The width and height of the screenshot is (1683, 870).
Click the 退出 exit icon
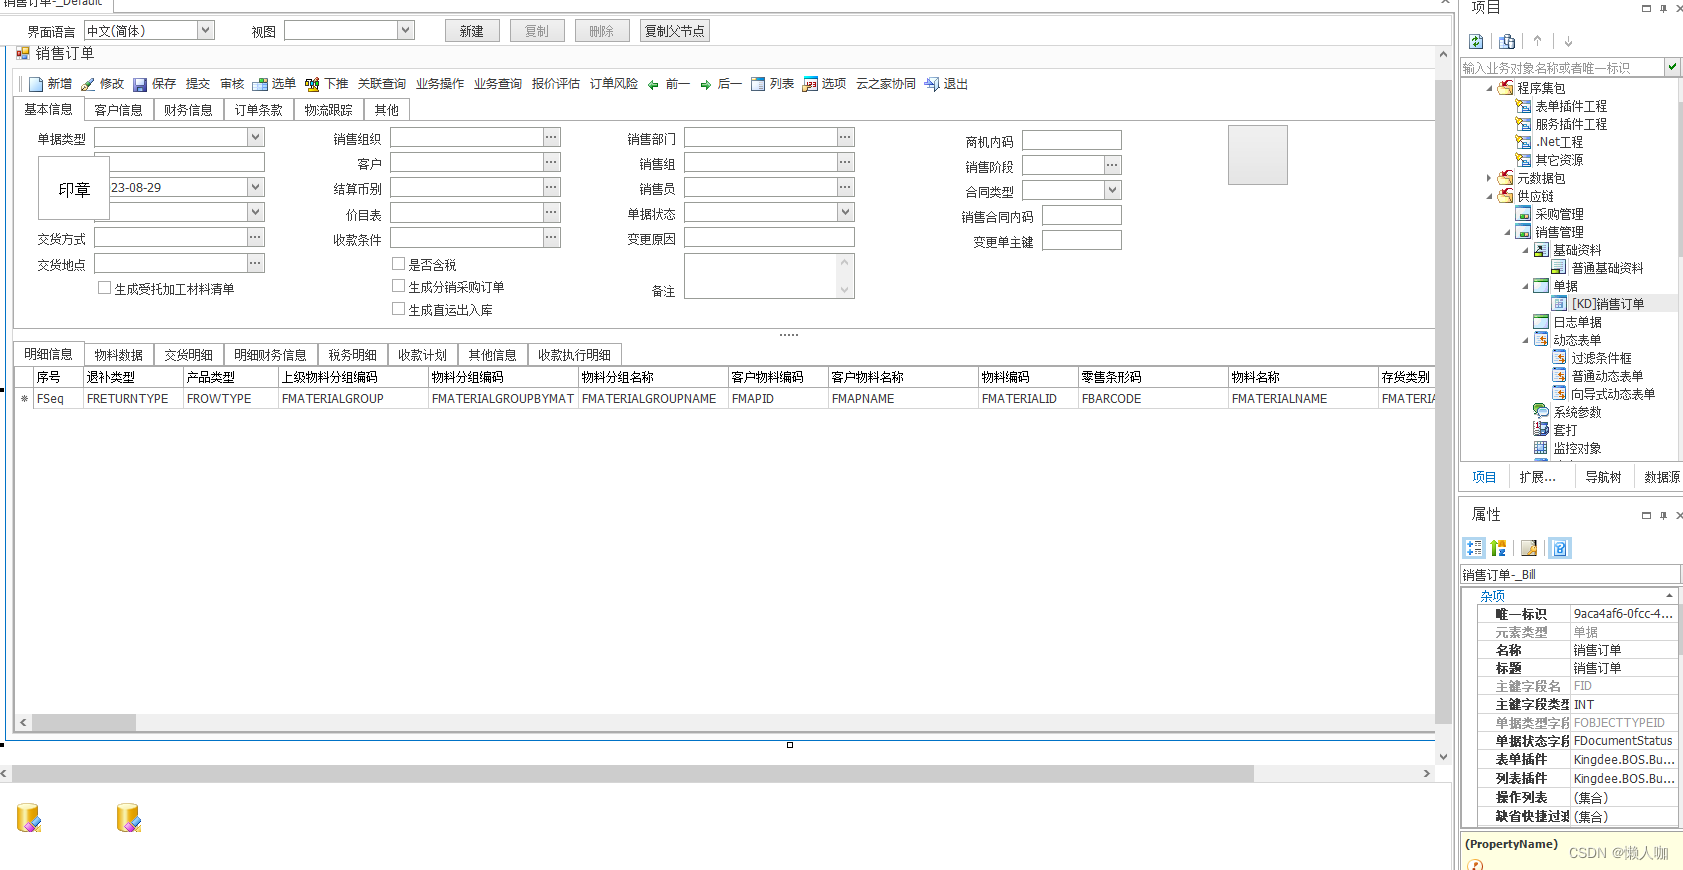click(x=932, y=84)
